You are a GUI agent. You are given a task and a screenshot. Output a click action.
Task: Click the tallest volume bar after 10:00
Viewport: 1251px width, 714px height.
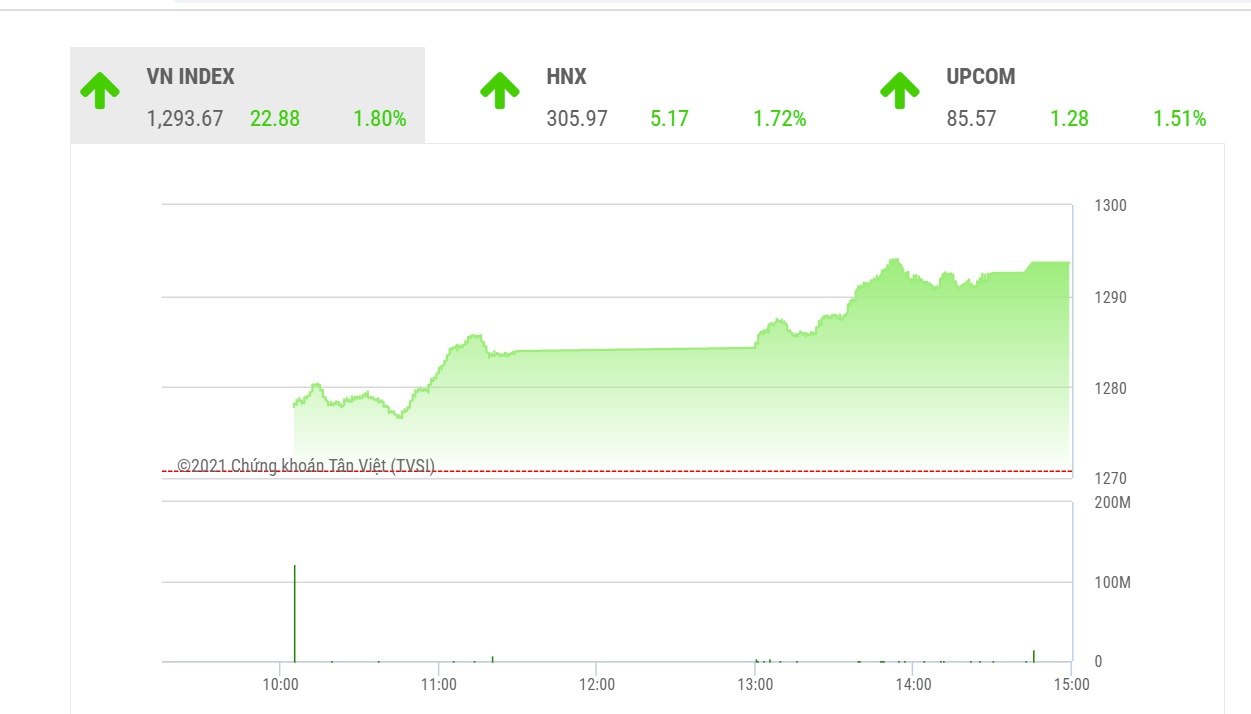(294, 612)
